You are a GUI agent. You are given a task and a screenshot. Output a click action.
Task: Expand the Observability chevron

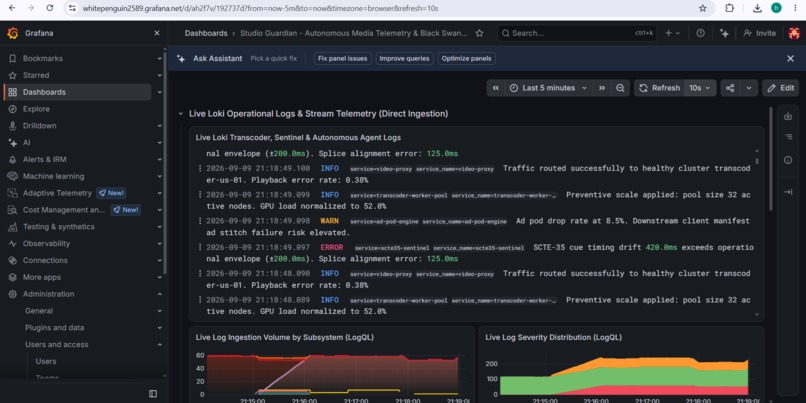tap(159, 244)
